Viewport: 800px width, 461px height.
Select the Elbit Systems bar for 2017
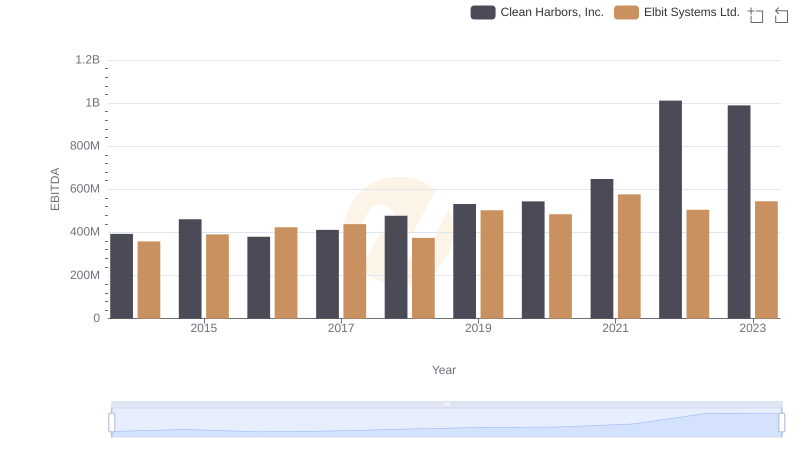pyautogui.click(x=355, y=271)
